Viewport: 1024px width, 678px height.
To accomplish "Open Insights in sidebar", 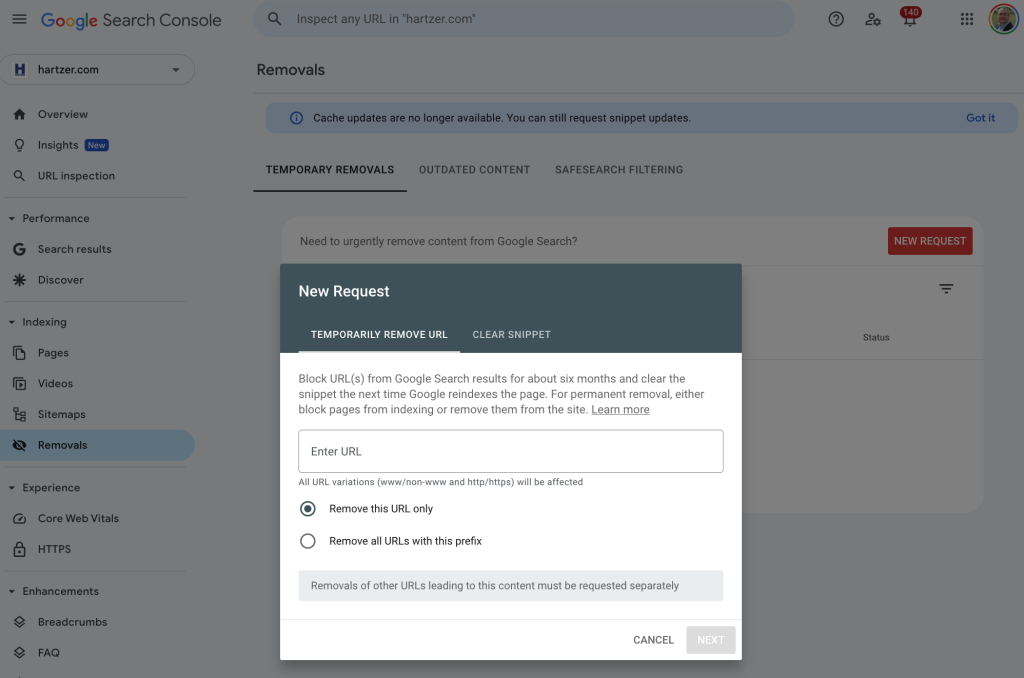I will [58, 145].
